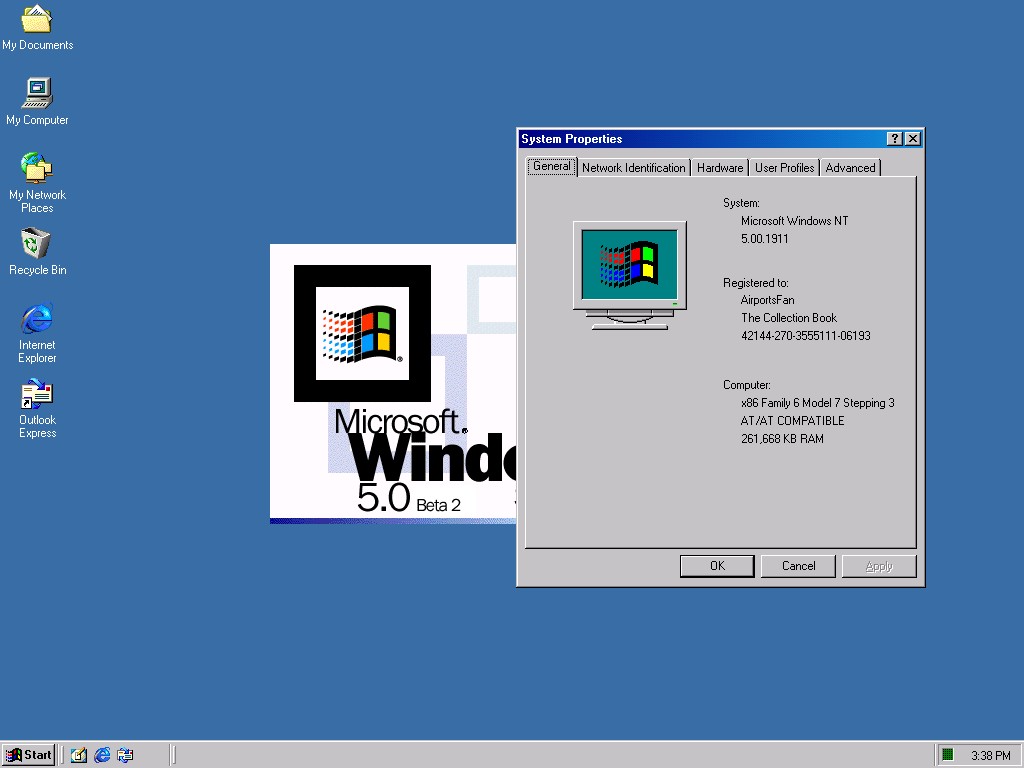Screen dimensions: 1024x768
Task: Select the Outlook Express desktop icon
Action: [37, 409]
